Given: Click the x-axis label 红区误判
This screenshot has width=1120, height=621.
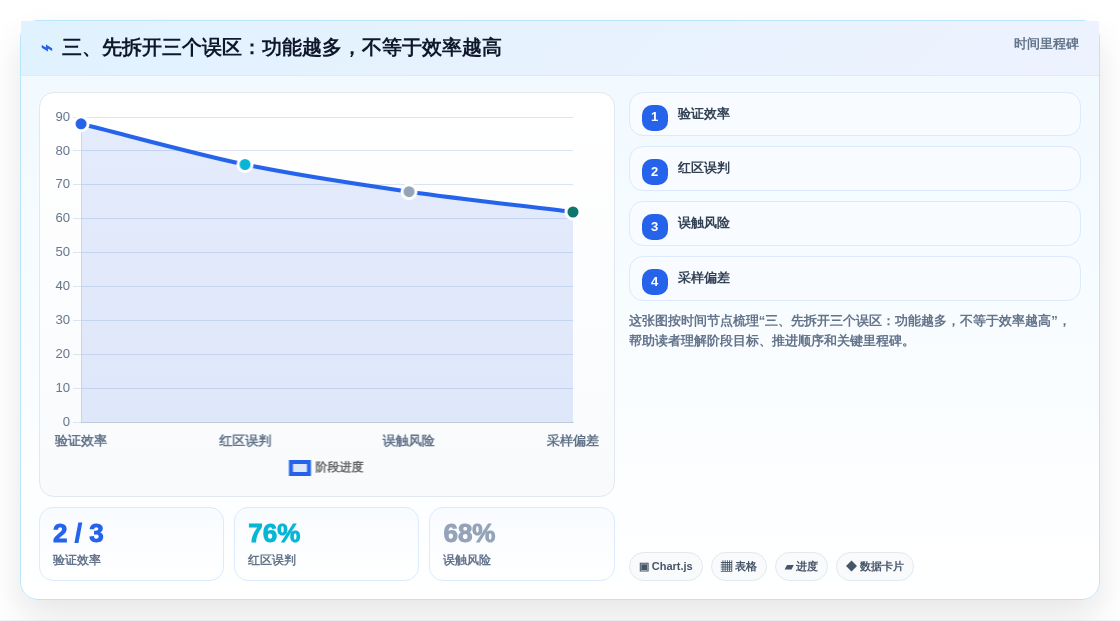Looking at the screenshot, I should tap(245, 441).
